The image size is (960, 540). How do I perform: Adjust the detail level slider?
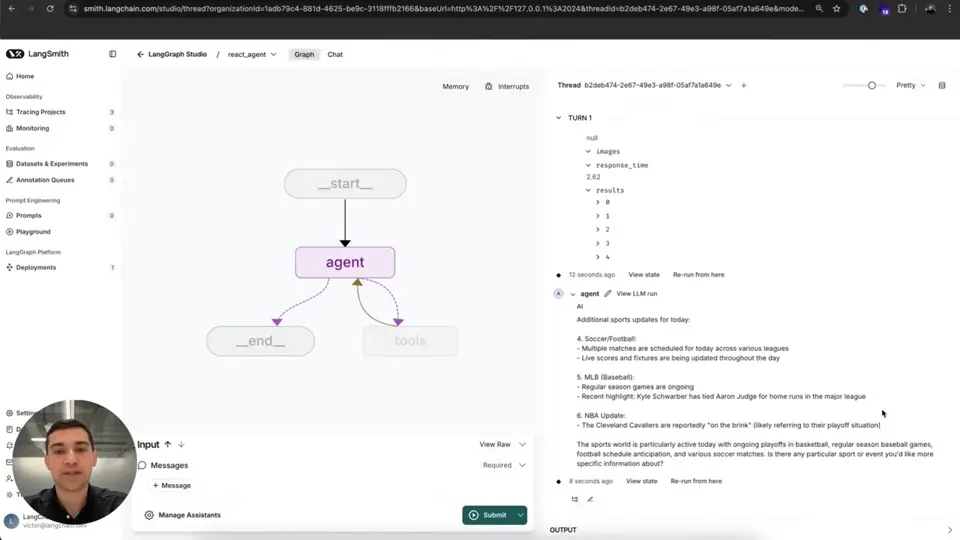[872, 86]
